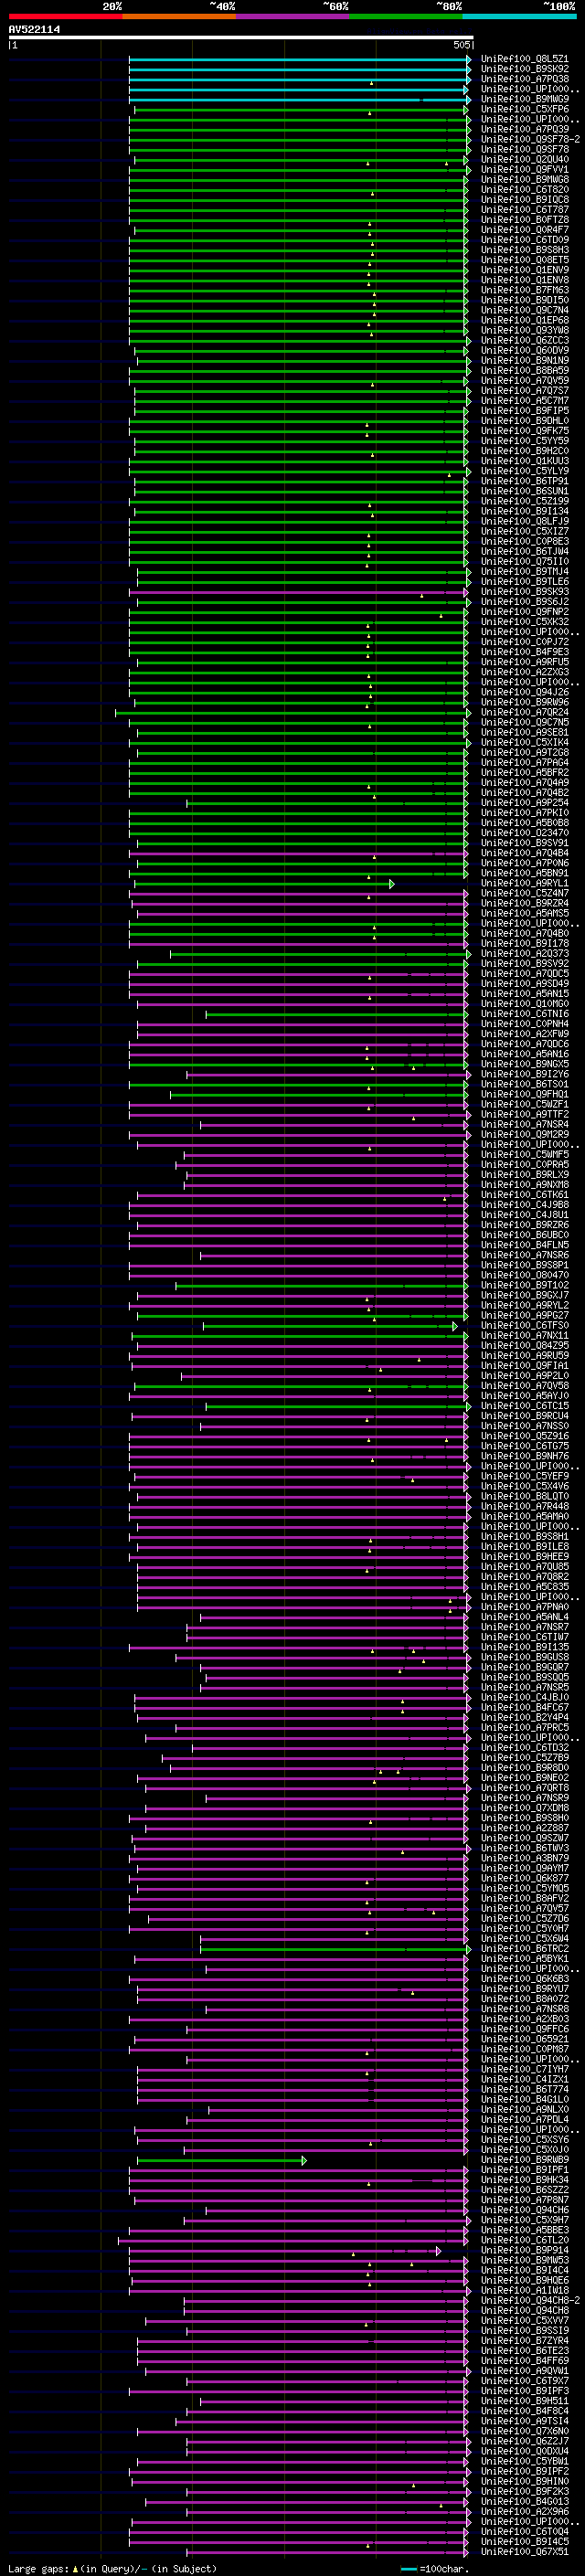The height and width of the screenshot is (2576, 585).
Task: Click short green alignment bar of UniRef100_B9RWB9
Action: (x=221, y=2161)
